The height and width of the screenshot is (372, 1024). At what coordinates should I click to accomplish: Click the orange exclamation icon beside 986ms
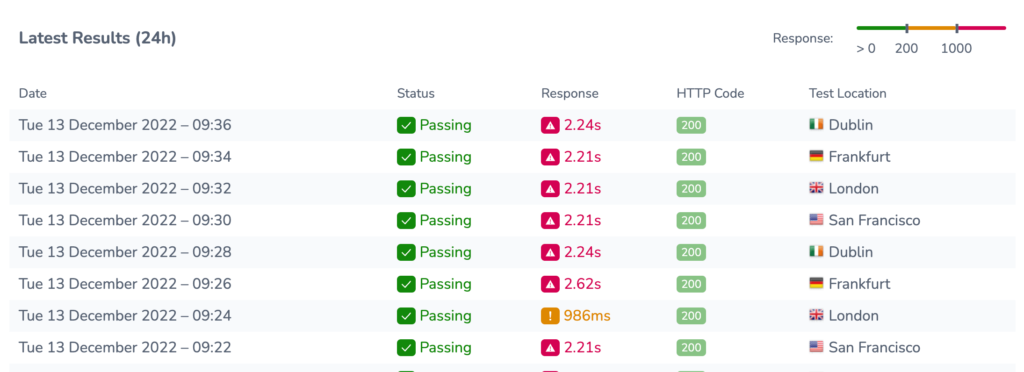tap(551, 316)
